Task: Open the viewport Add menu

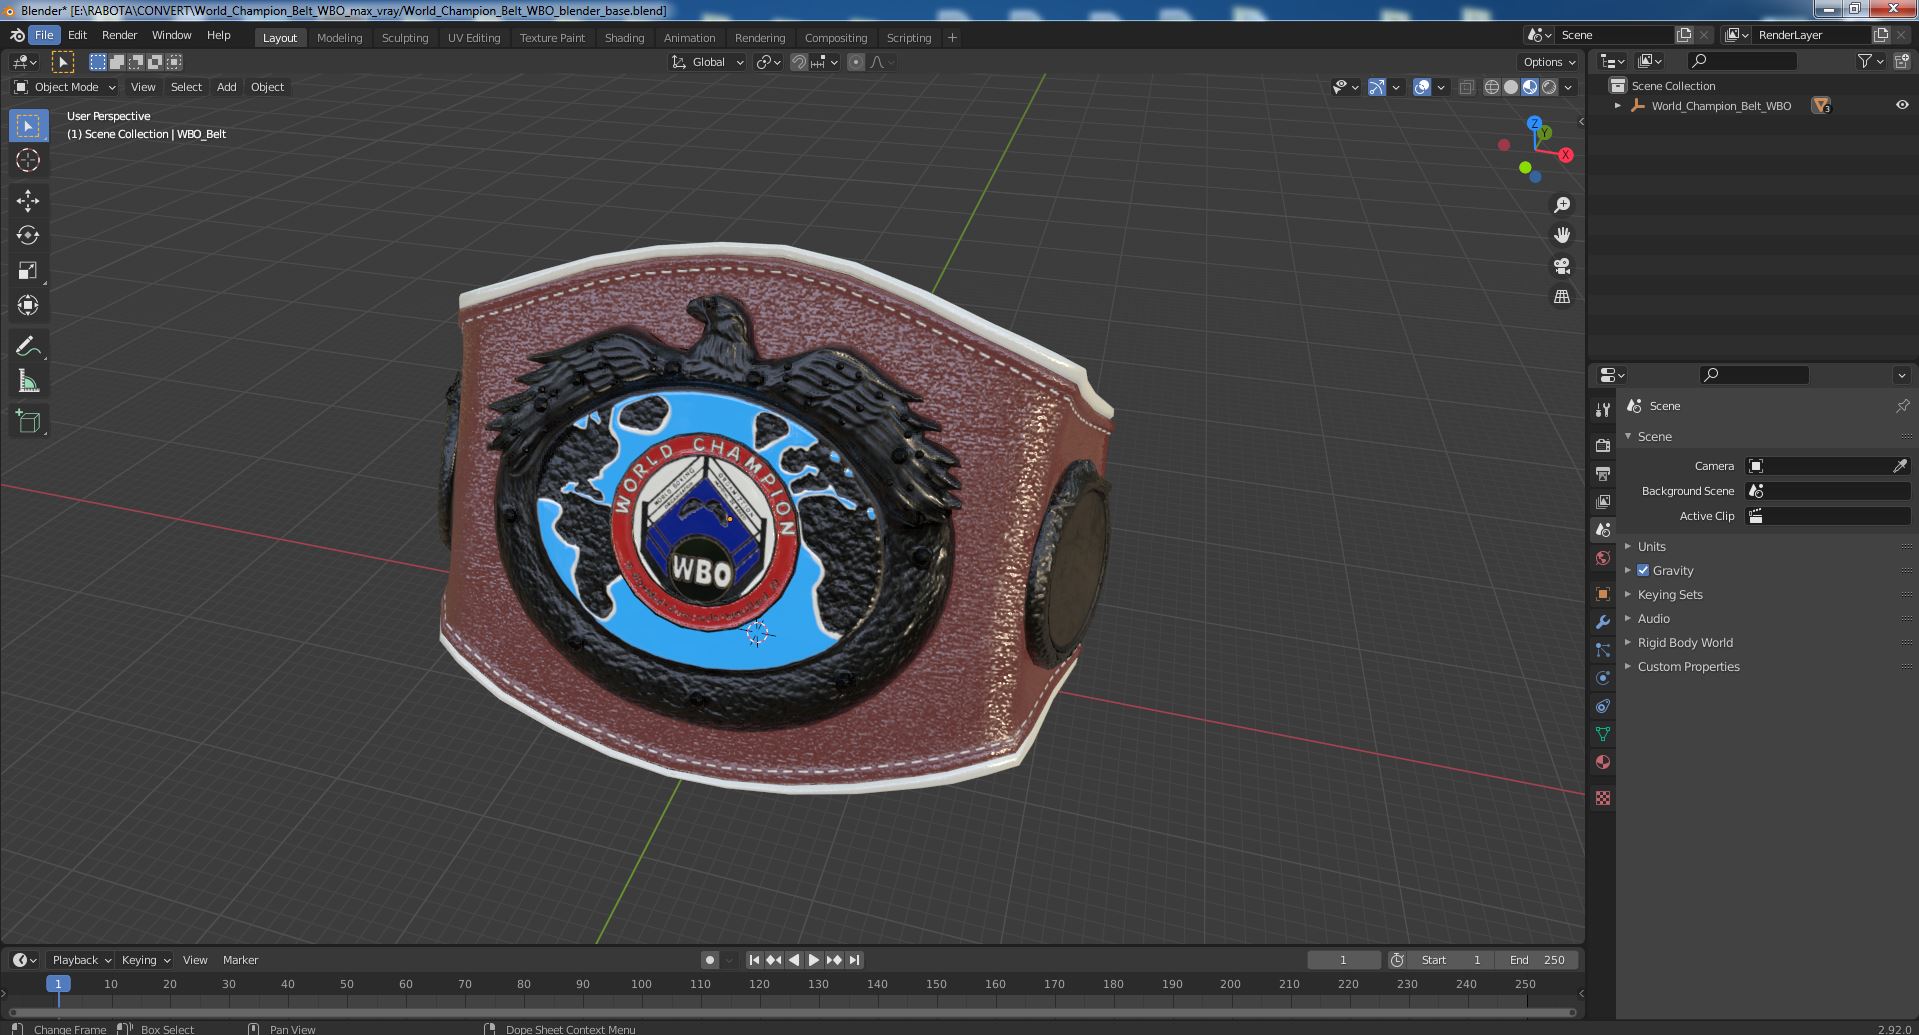Action: 227,87
